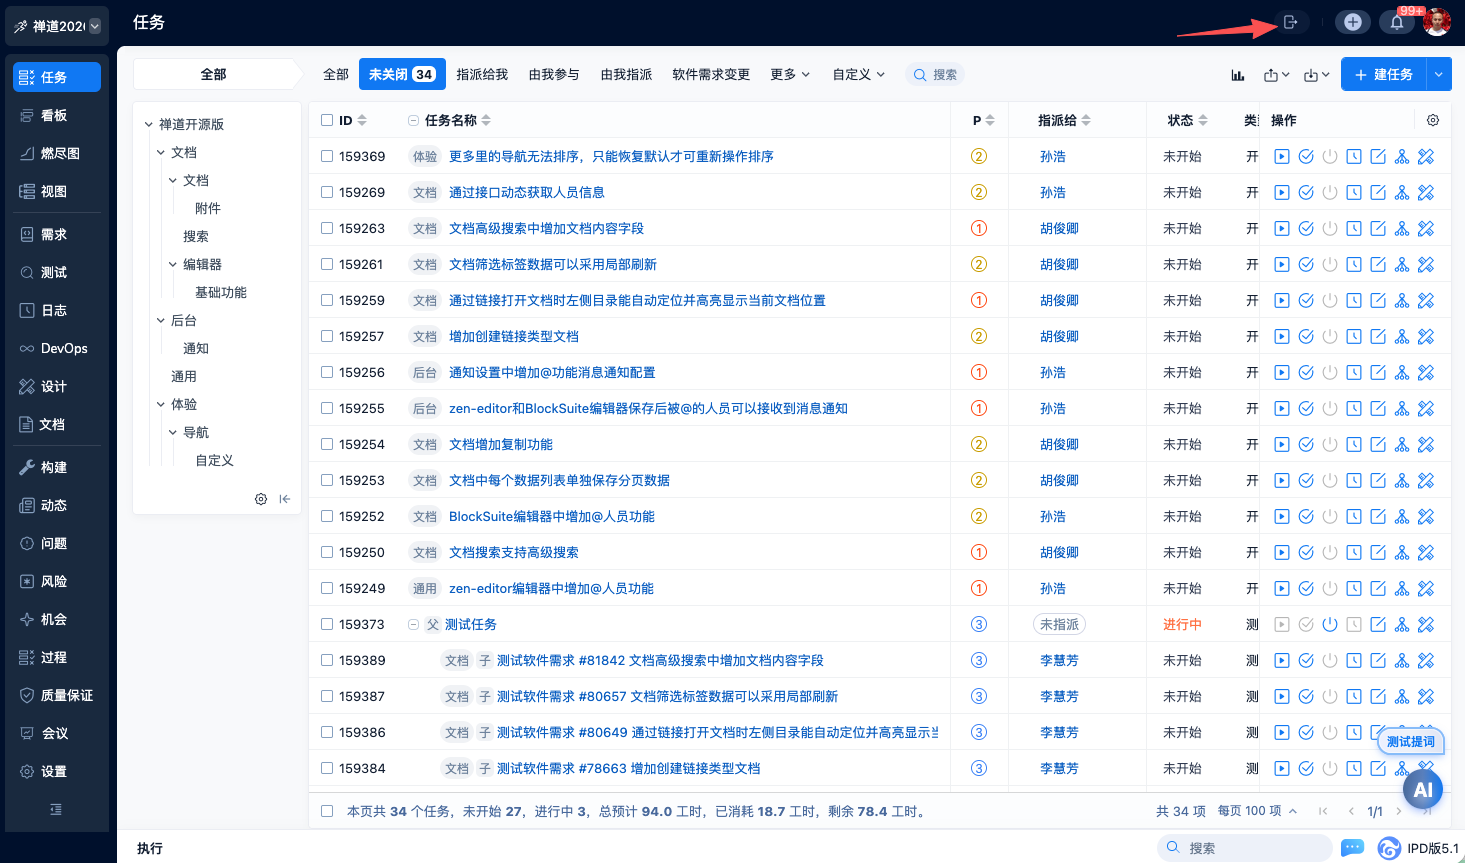Click the plus quick-create icon in header
The height and width of the screenshot is (863, 1465).
click(1353, 22)
